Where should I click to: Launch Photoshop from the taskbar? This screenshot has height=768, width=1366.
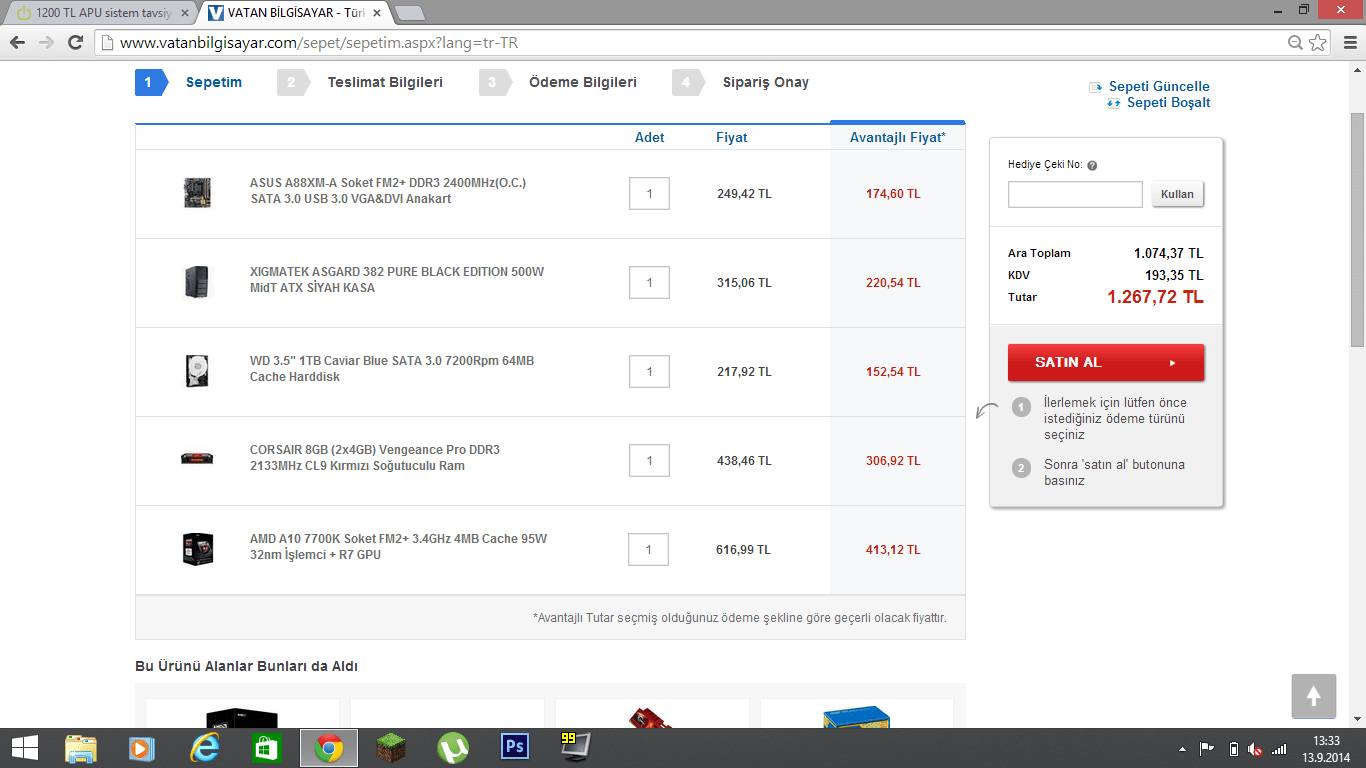pos(515,748)
